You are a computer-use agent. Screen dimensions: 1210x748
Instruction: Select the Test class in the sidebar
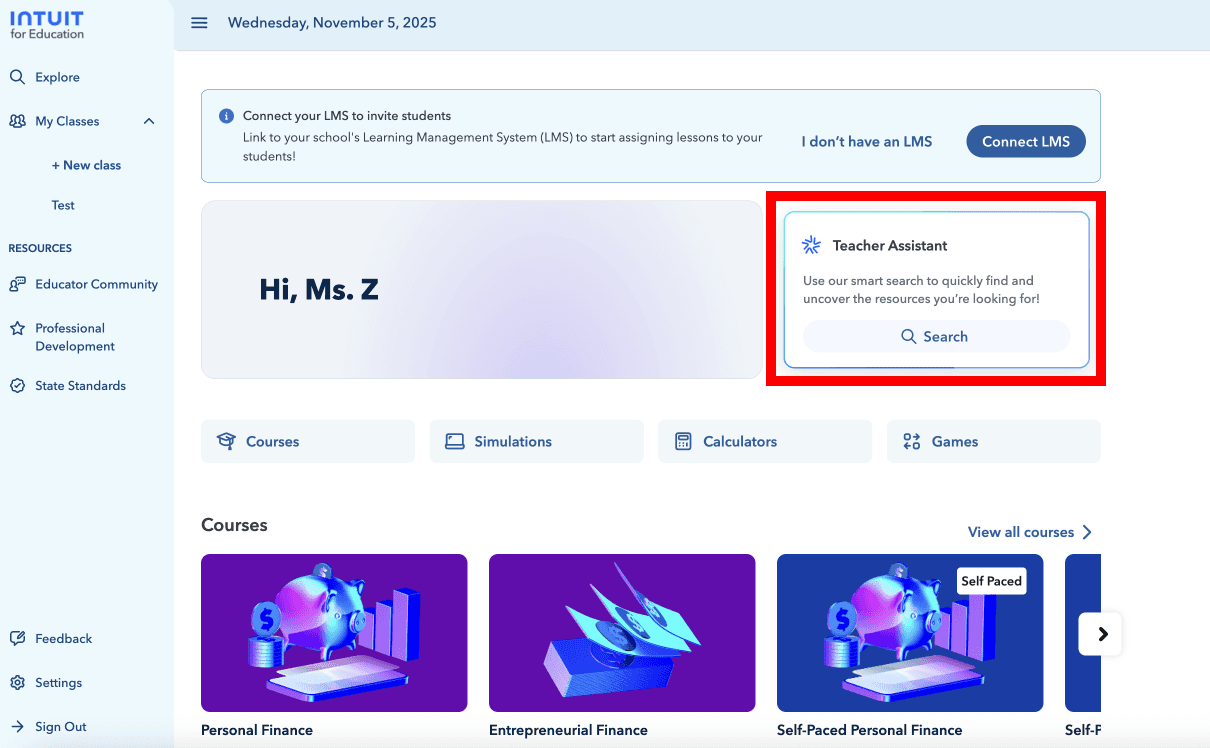(62, 204)
